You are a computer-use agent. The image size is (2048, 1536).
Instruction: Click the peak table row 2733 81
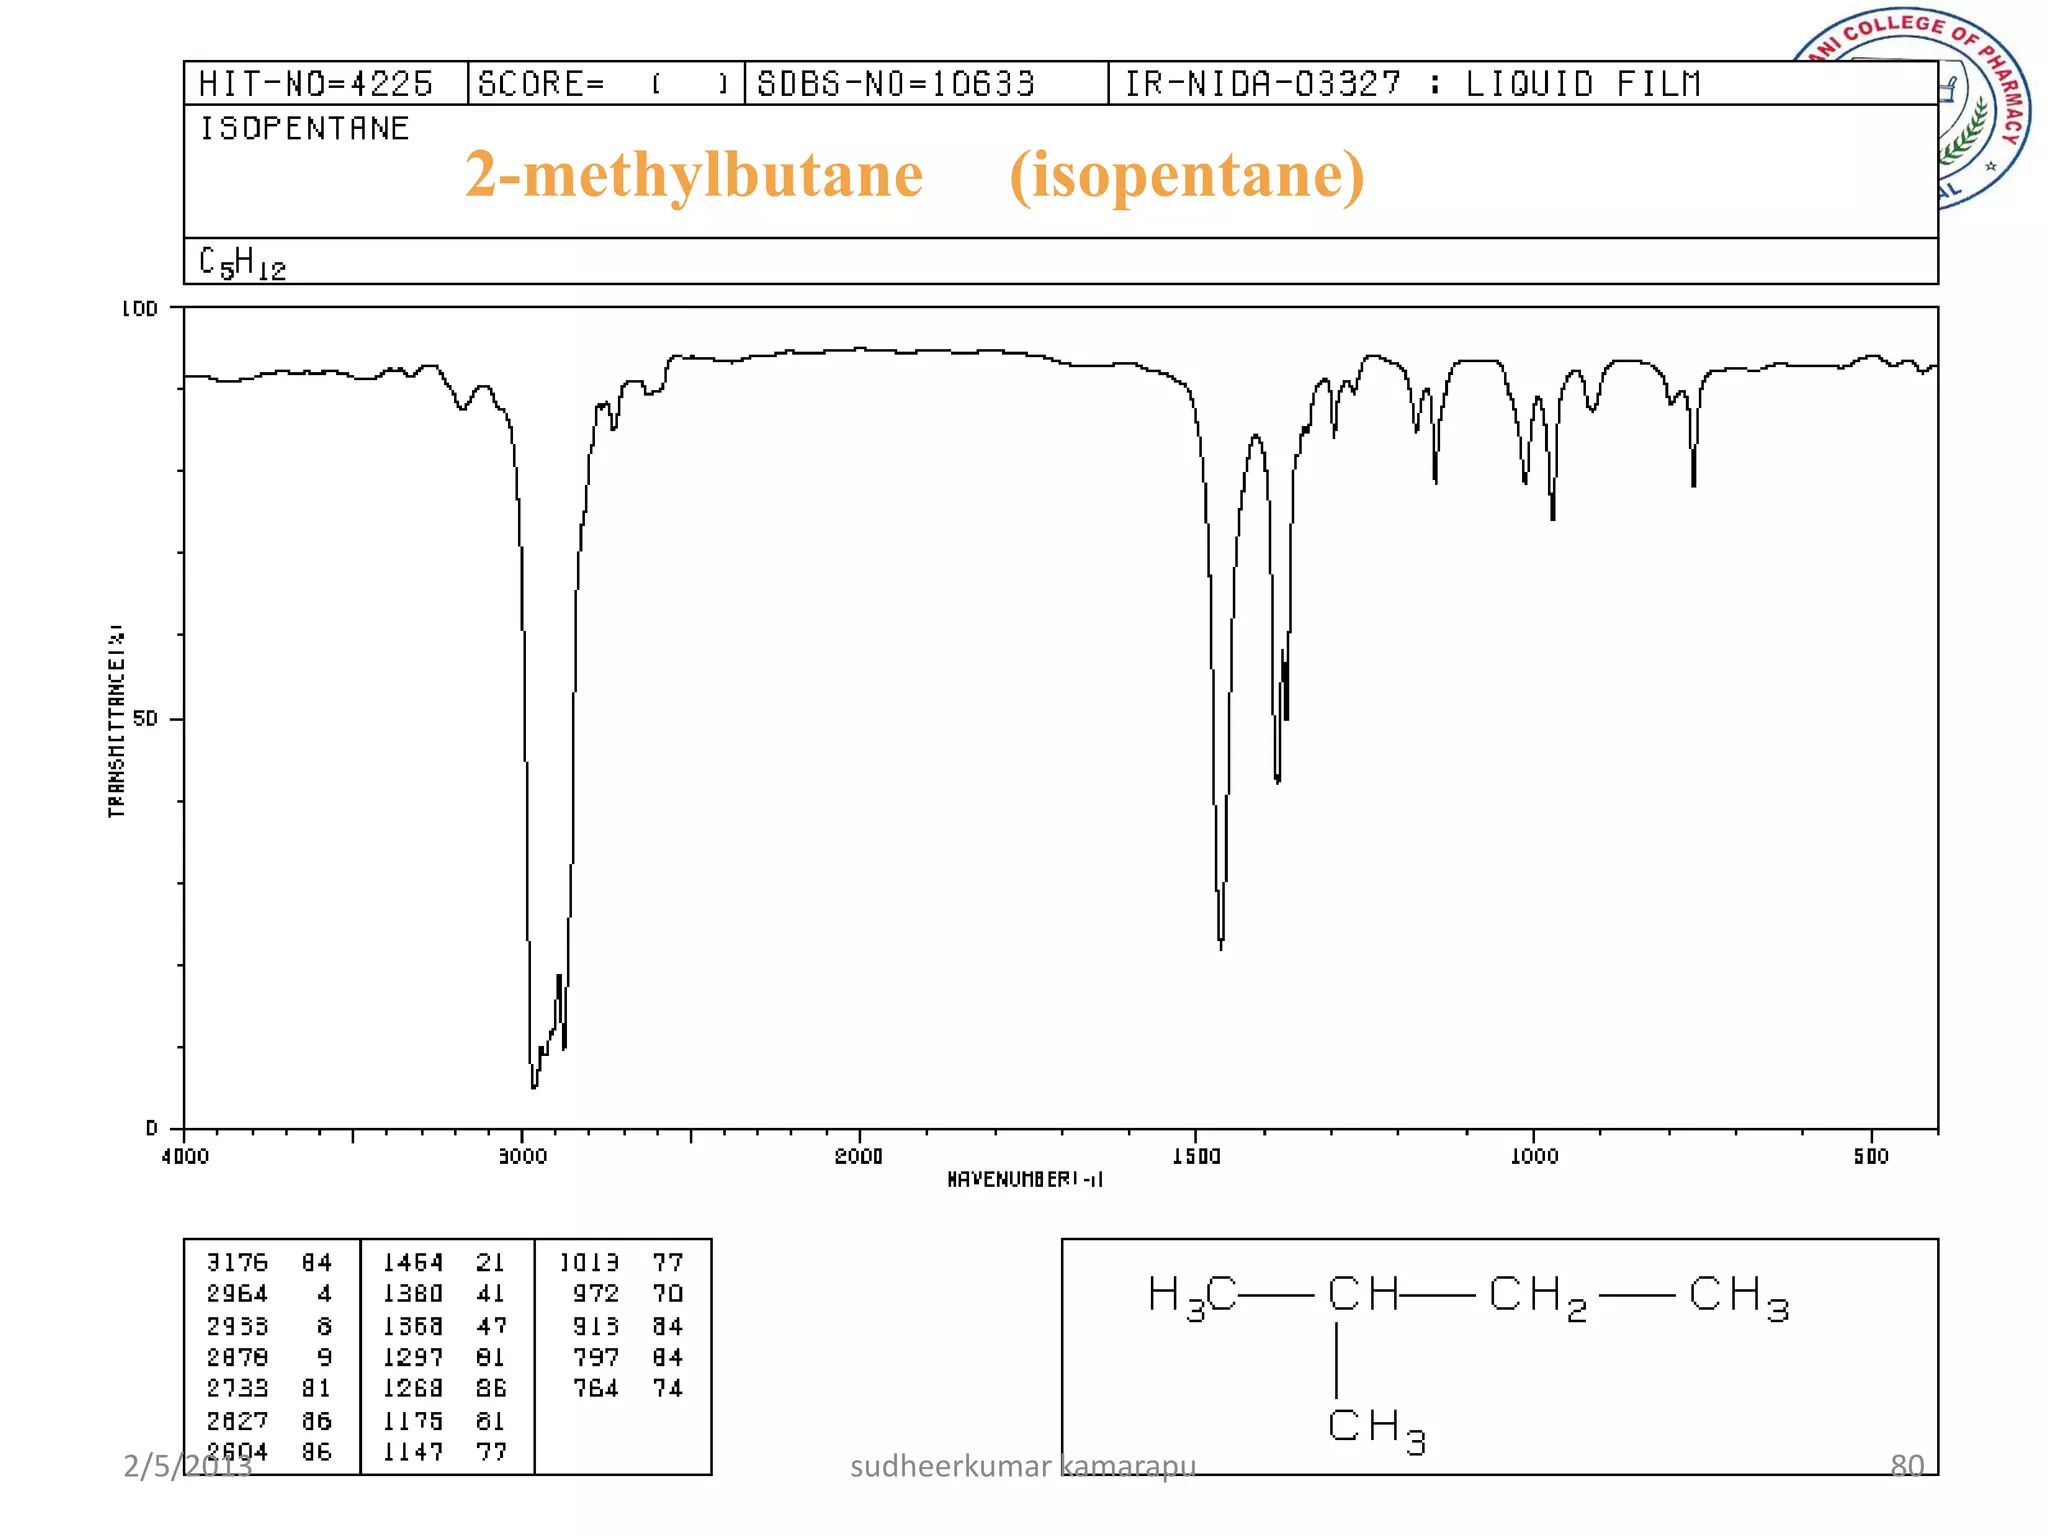[x=270, y=1389]
